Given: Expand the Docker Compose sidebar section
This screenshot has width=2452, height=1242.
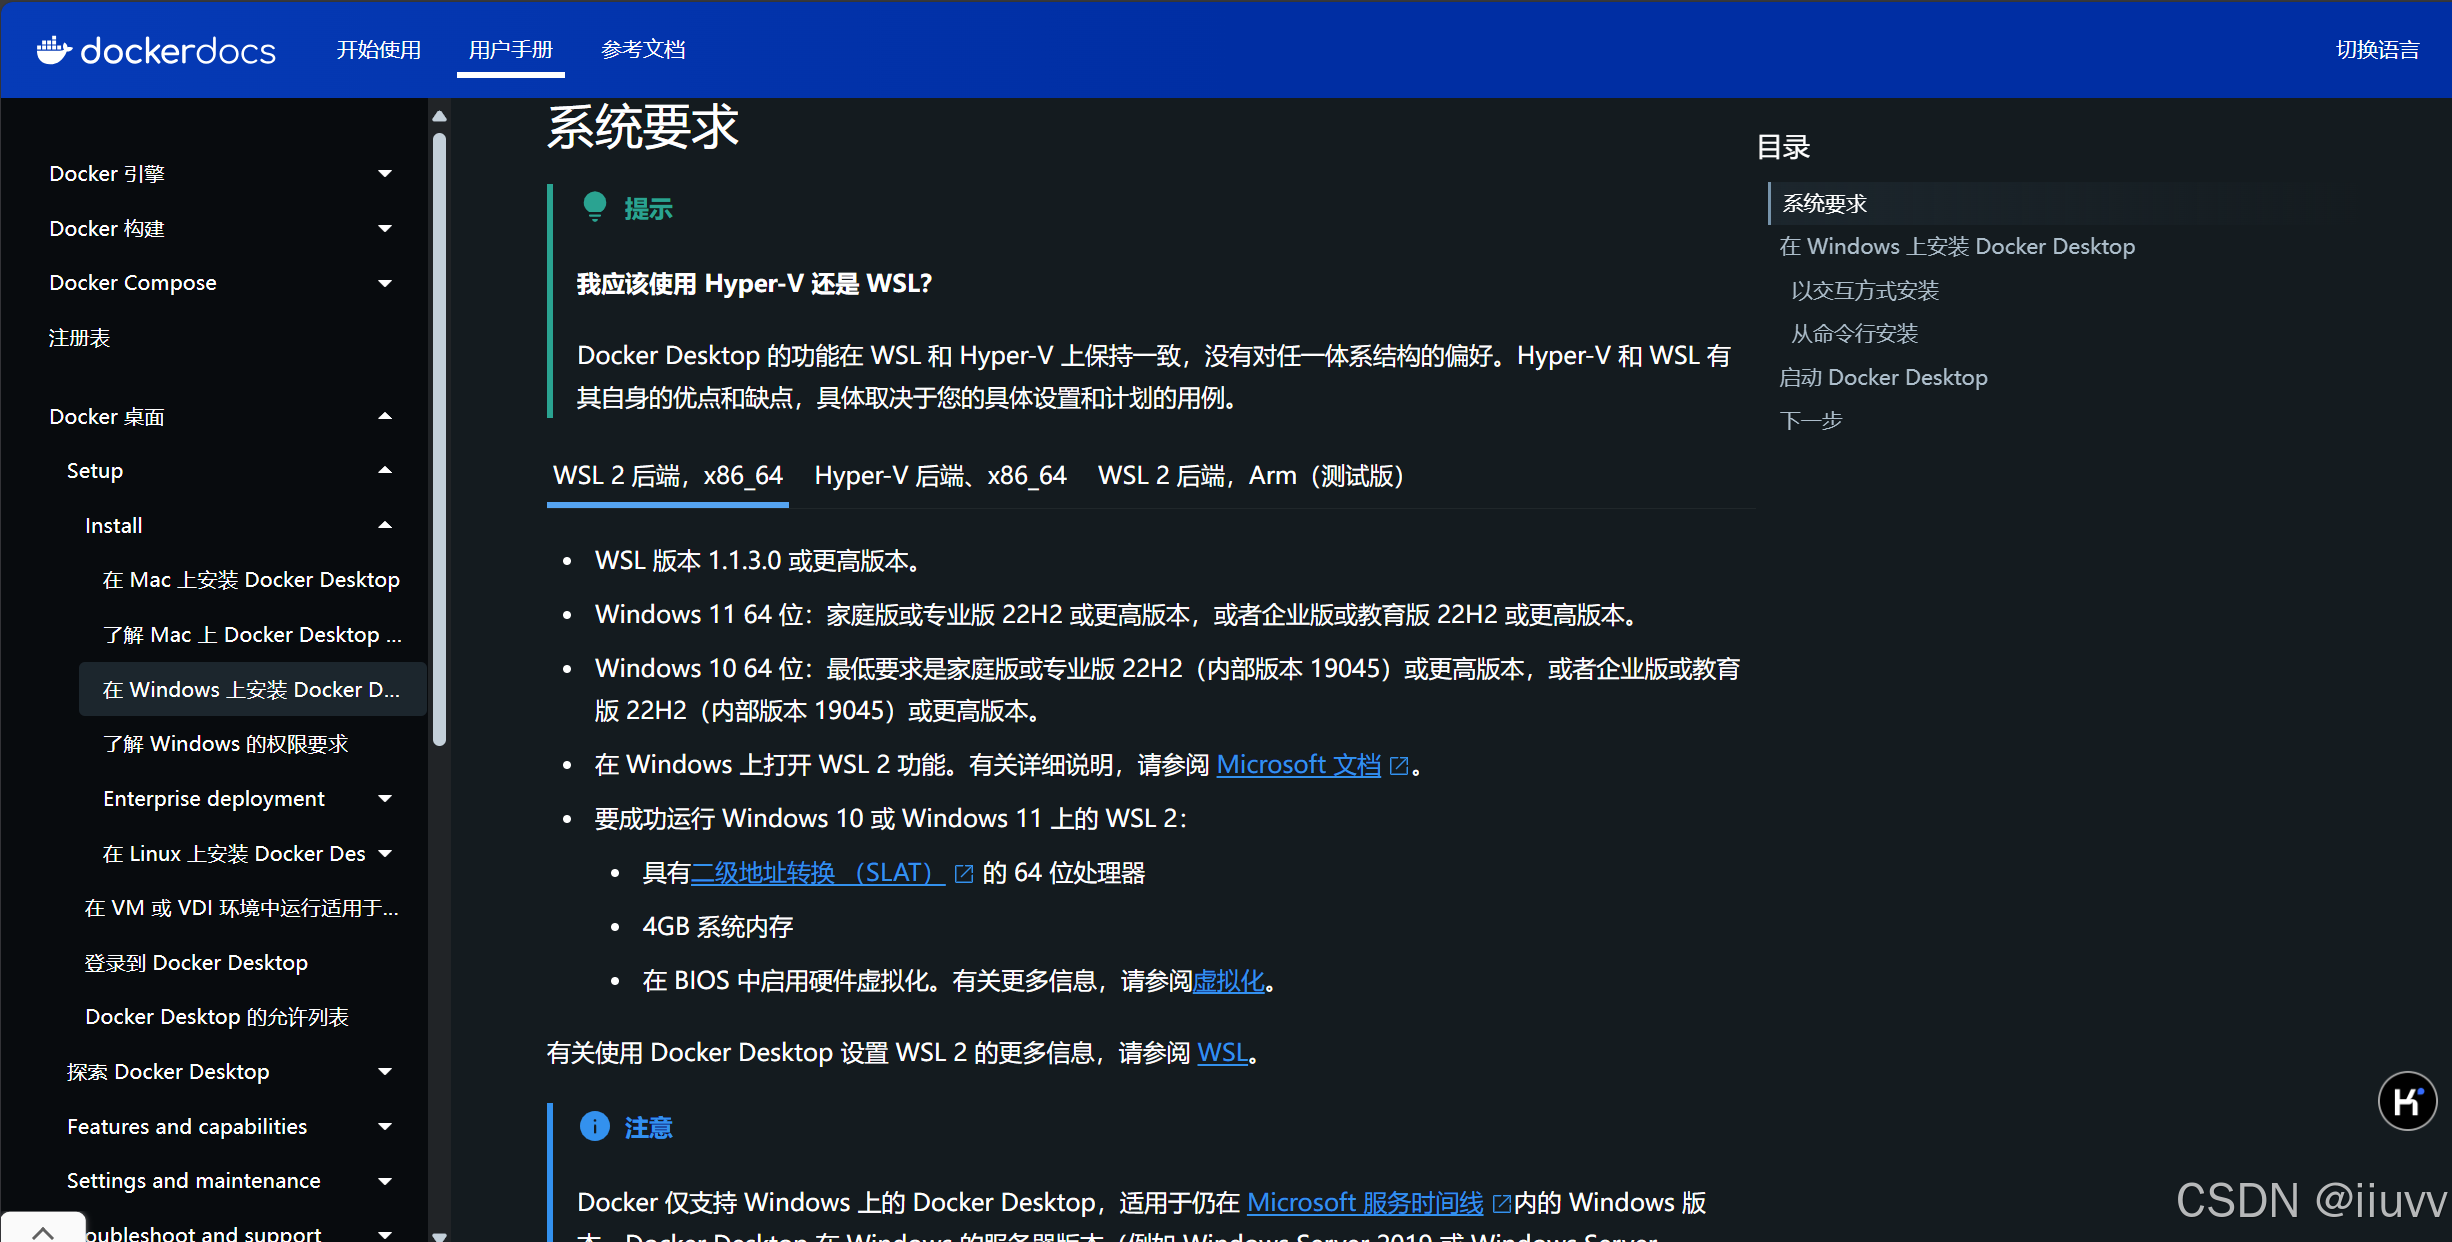Looking at the screenshot, I should click(x=385, y=283).
